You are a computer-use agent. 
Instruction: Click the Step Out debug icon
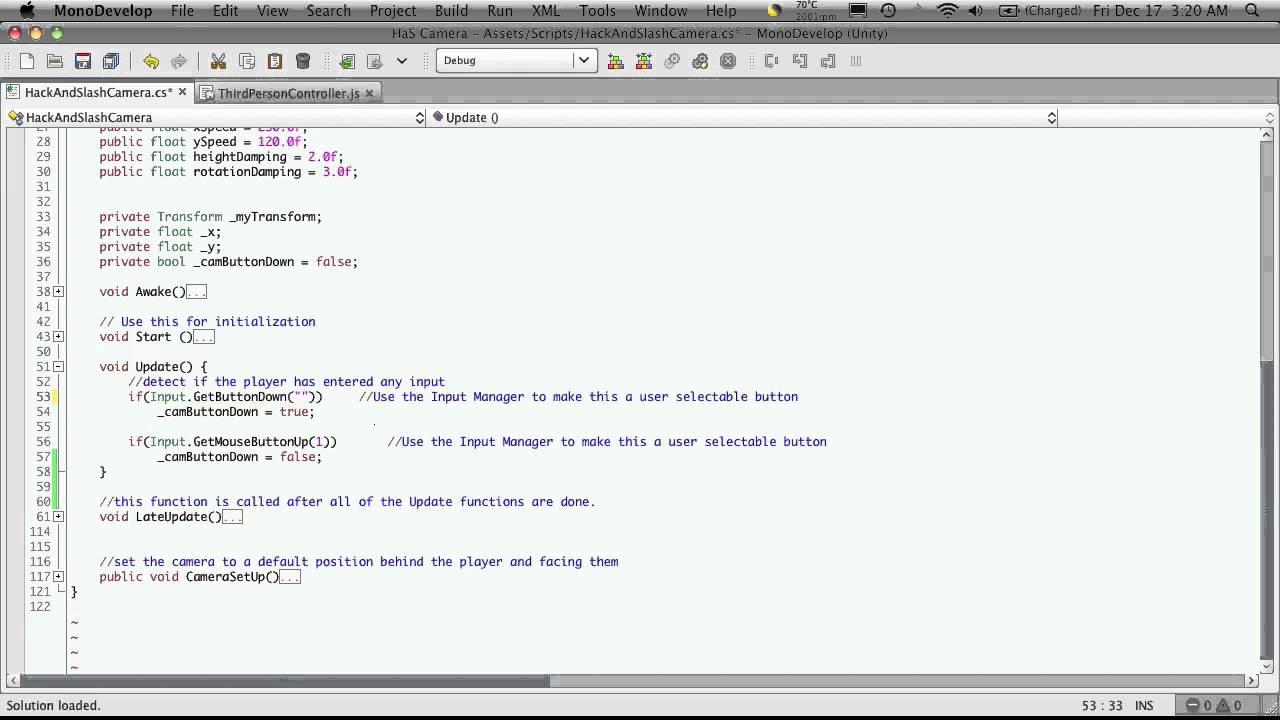(x=827, y=61)
